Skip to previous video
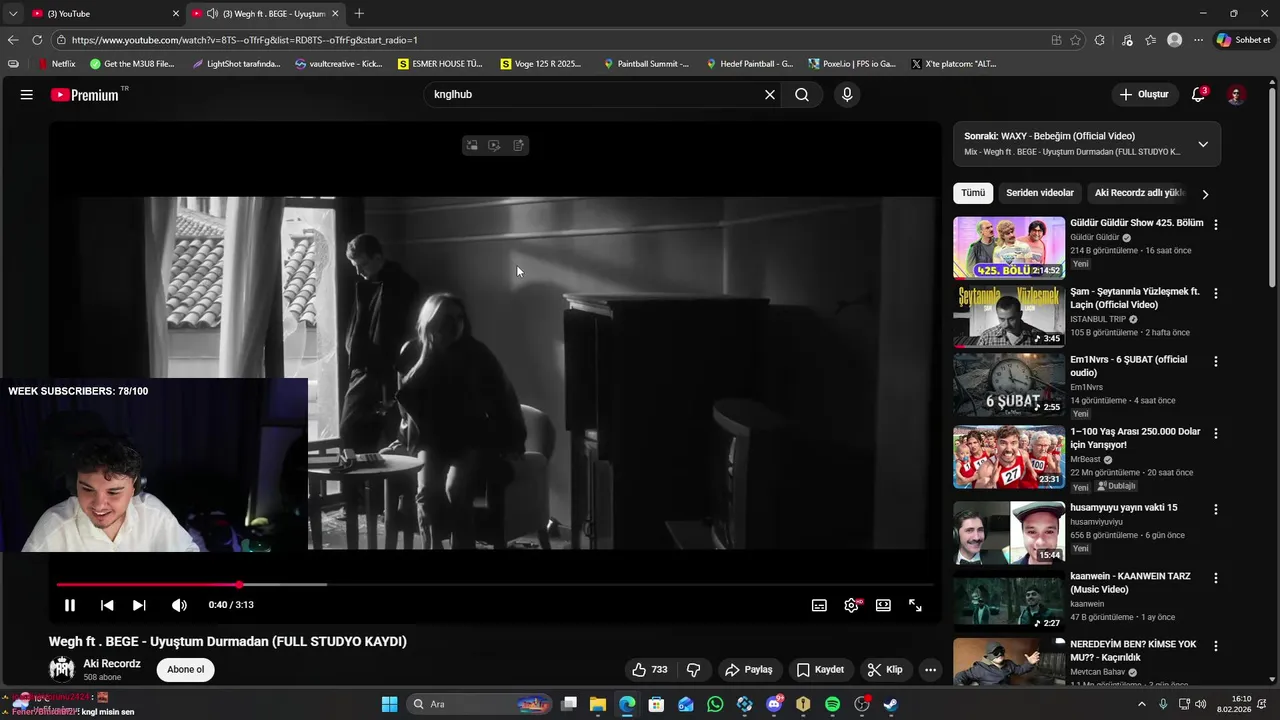Image resolution: width=1280 pixels, height=720 pixels. tap(107, 605)
